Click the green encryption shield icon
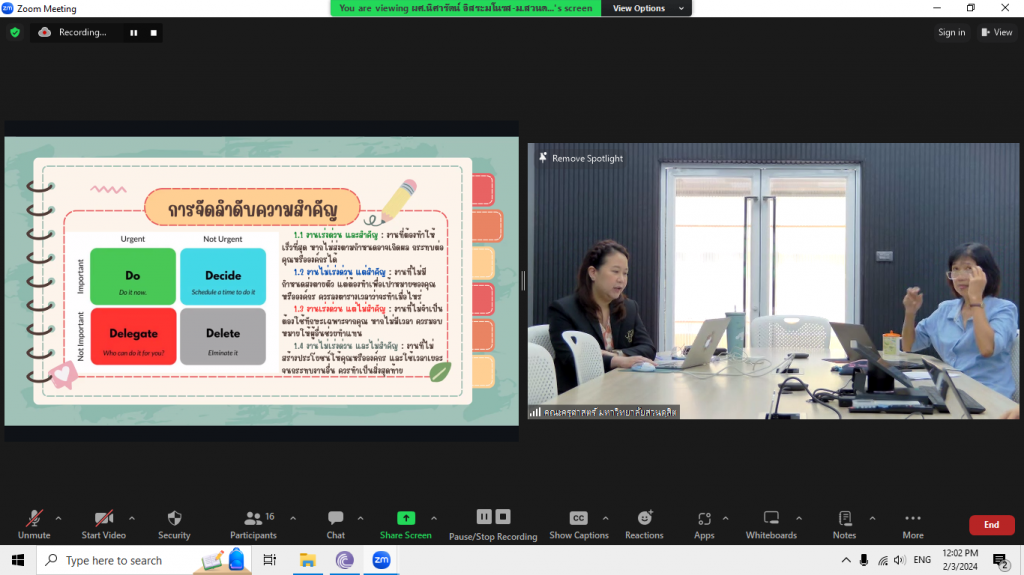The image size is (1024, 575). (15, 32)
